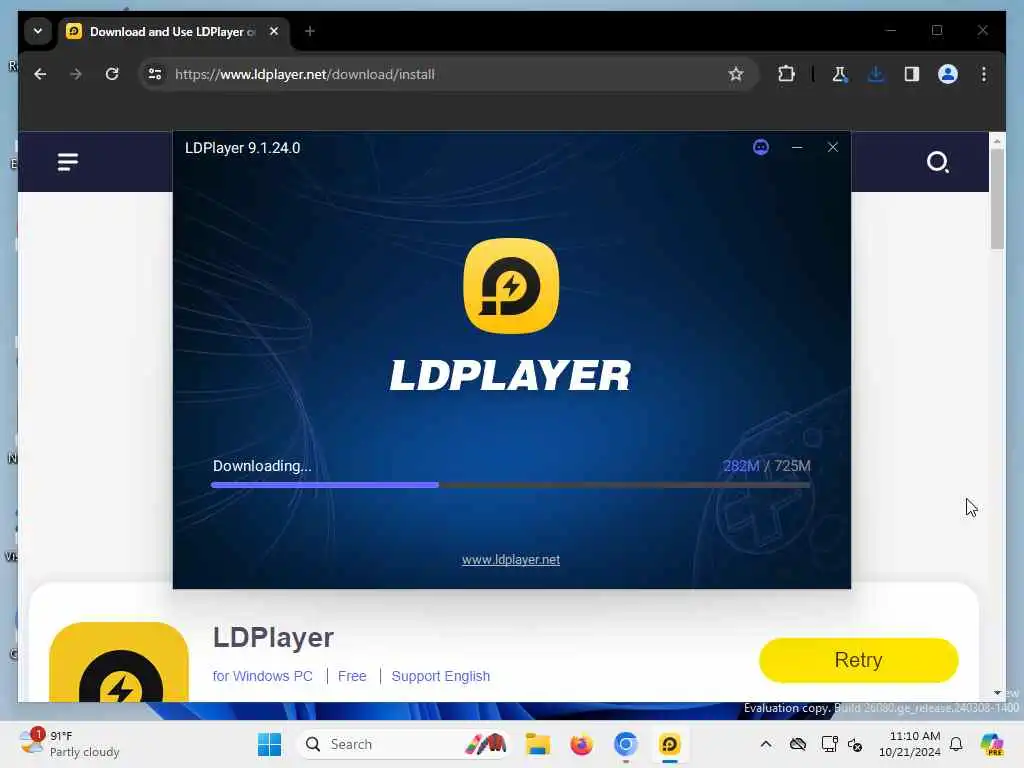Open the www.ldplayer.net link in installer

[x=511, y=560]
